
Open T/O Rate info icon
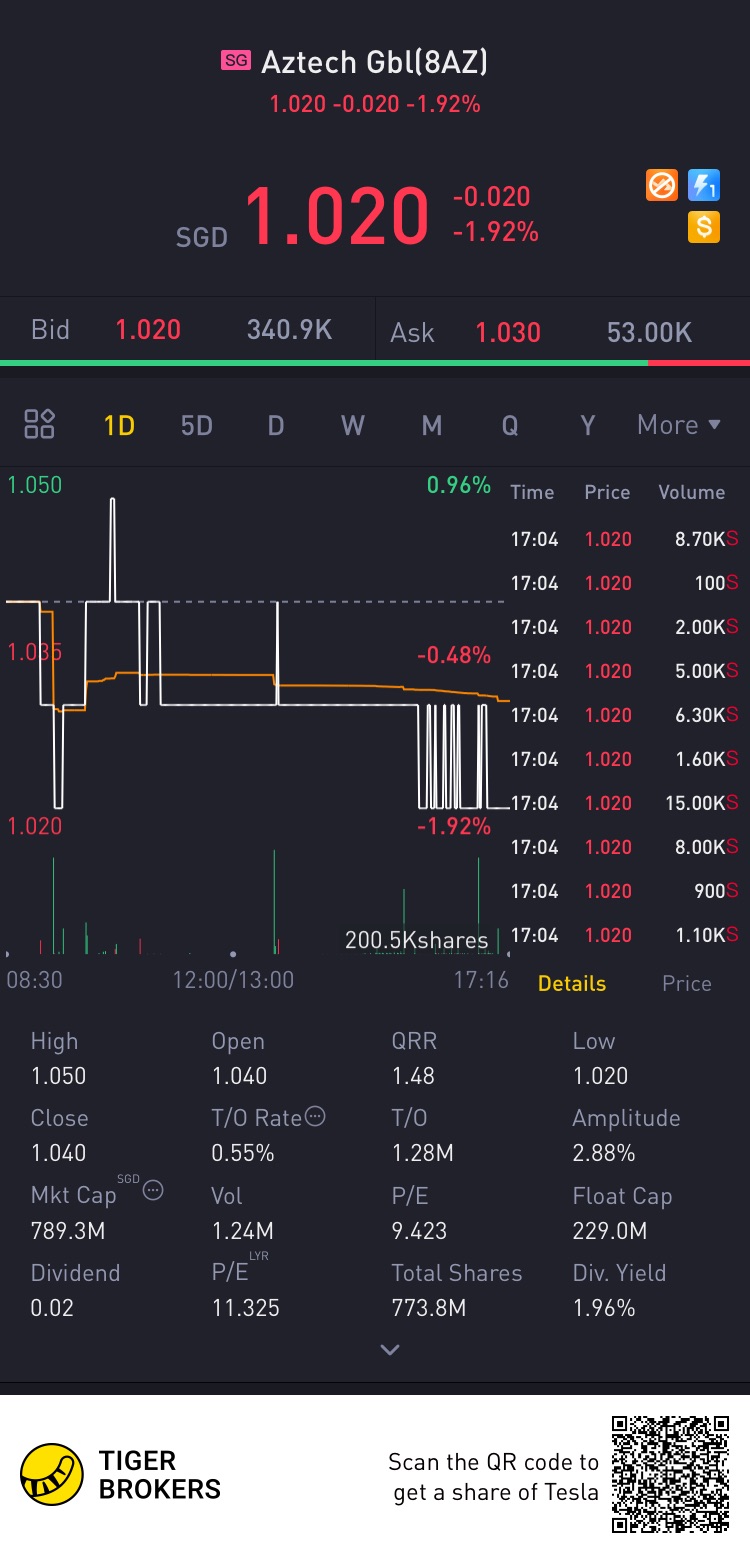coord(315,1117)
